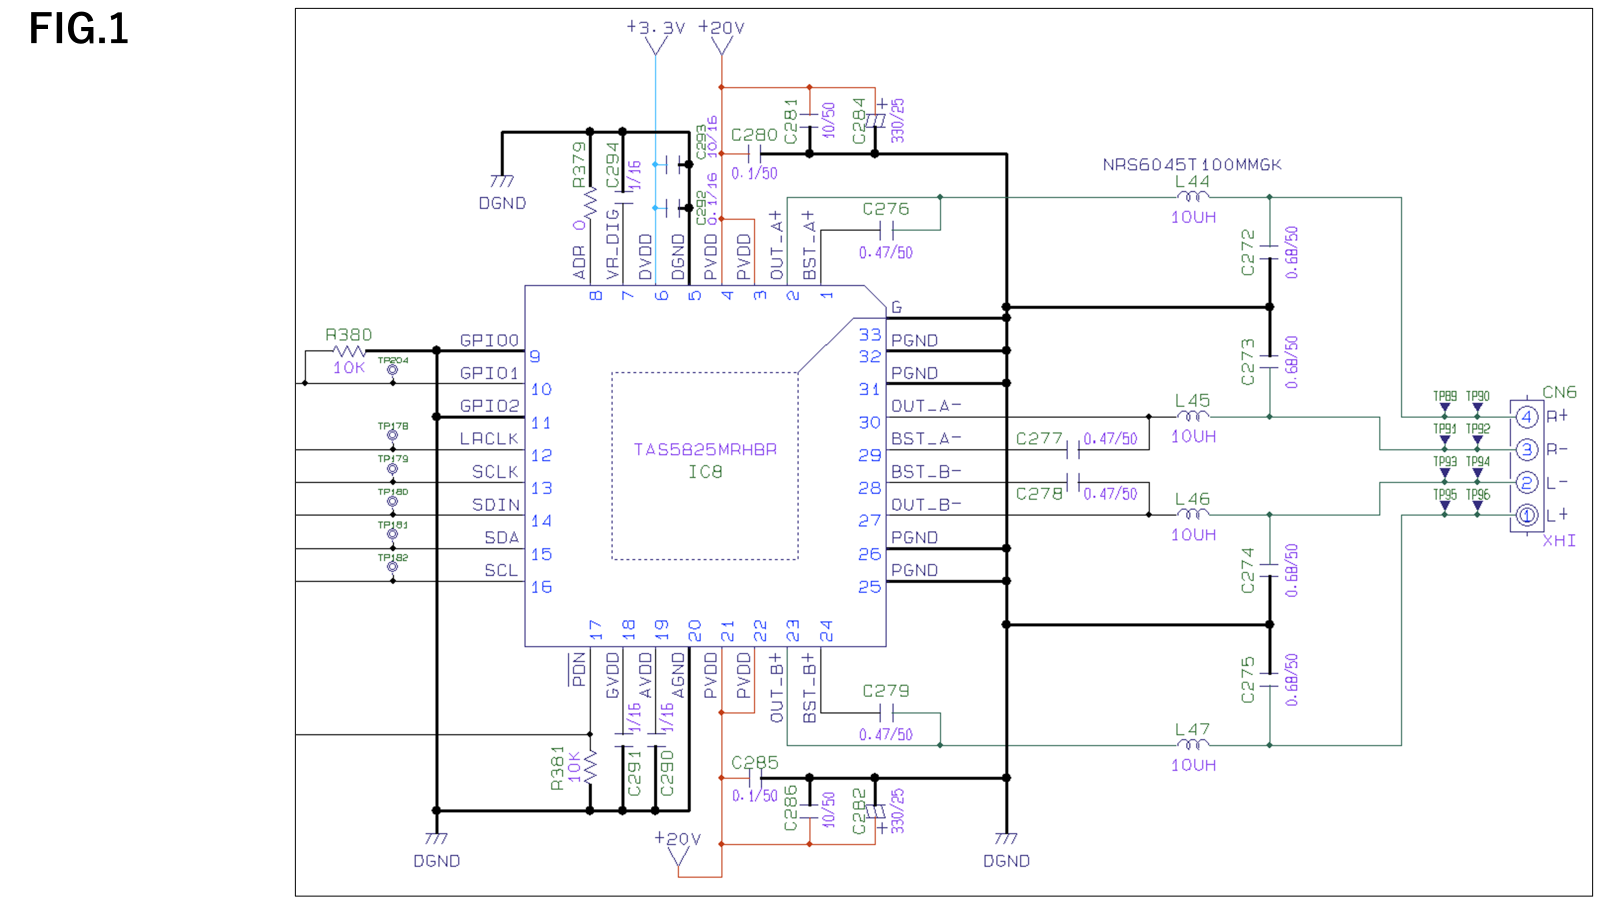This screenshot has height=900, width=1600.
Task: Select the SCL label at pin 16
Action: (502, 571)
